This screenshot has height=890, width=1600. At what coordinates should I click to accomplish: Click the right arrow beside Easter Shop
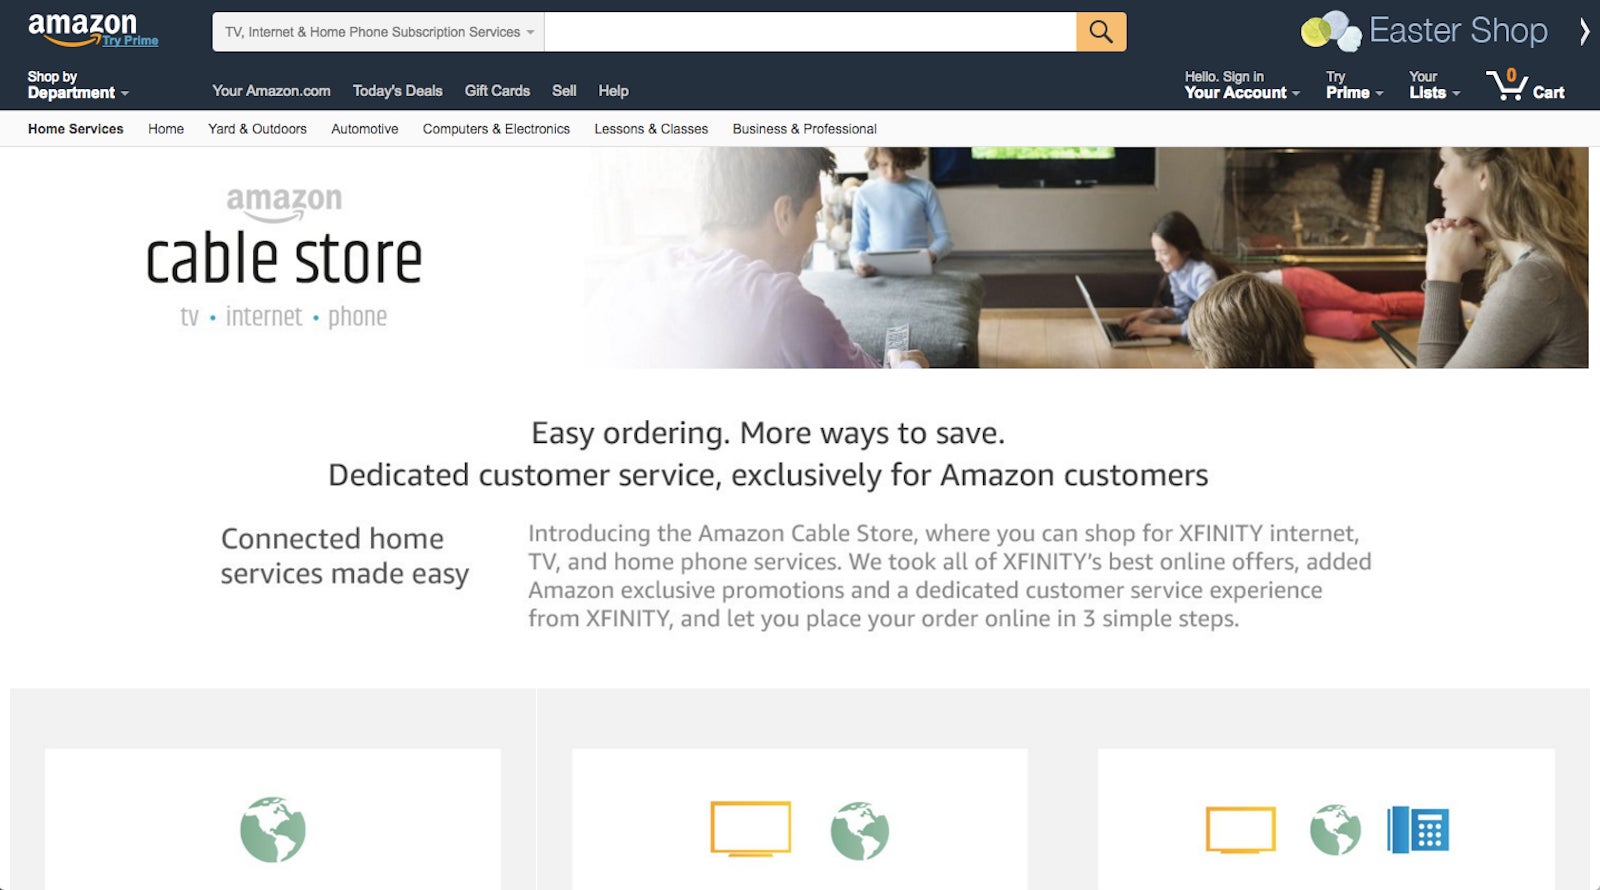(1584, 31)
